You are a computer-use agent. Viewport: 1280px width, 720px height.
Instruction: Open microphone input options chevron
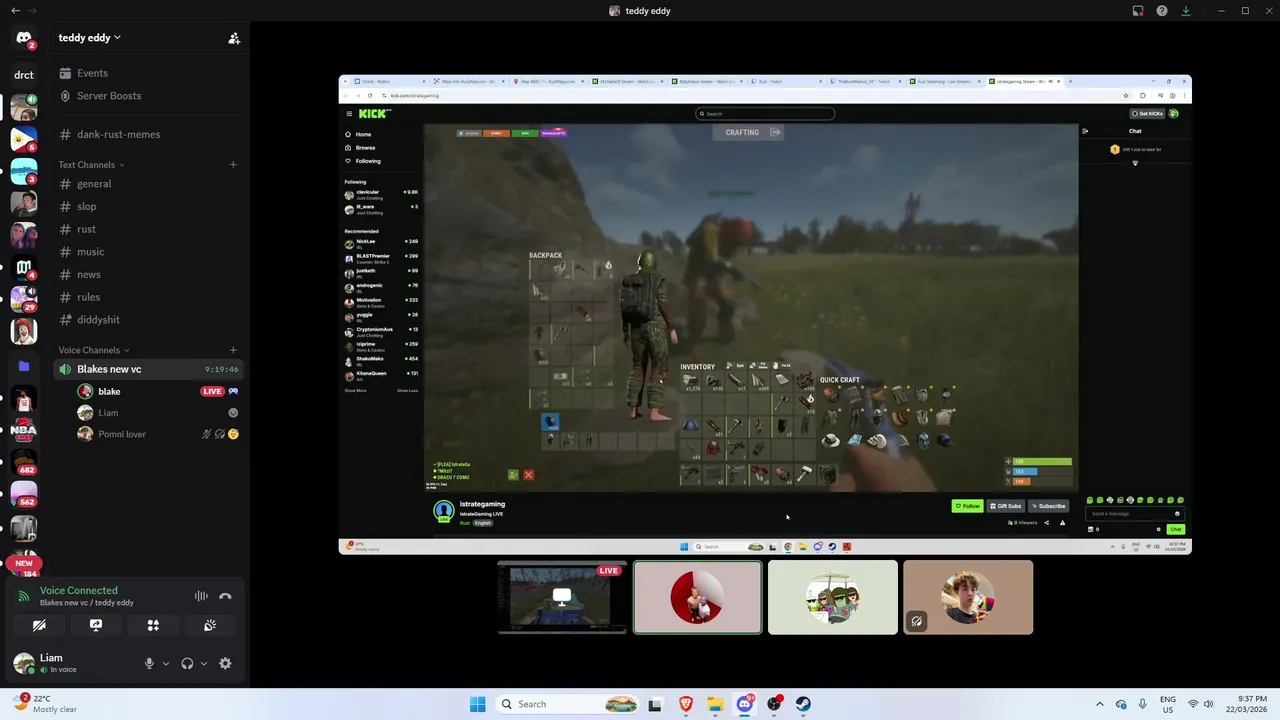166,663
